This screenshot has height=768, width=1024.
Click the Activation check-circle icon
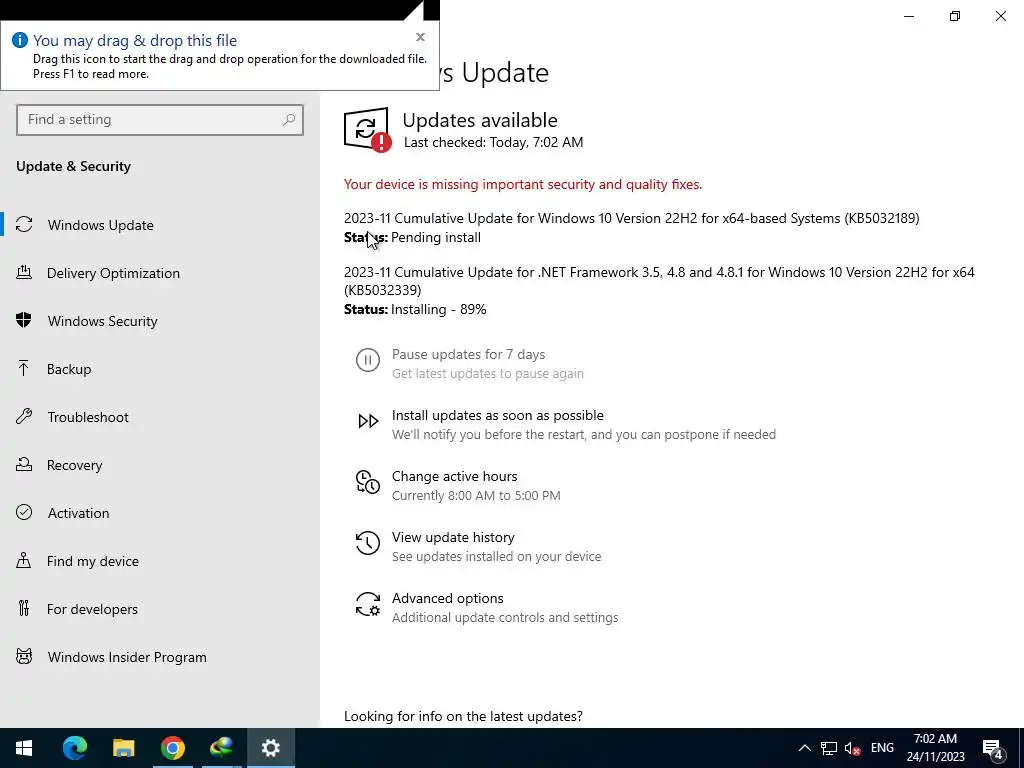click(24, 513)
